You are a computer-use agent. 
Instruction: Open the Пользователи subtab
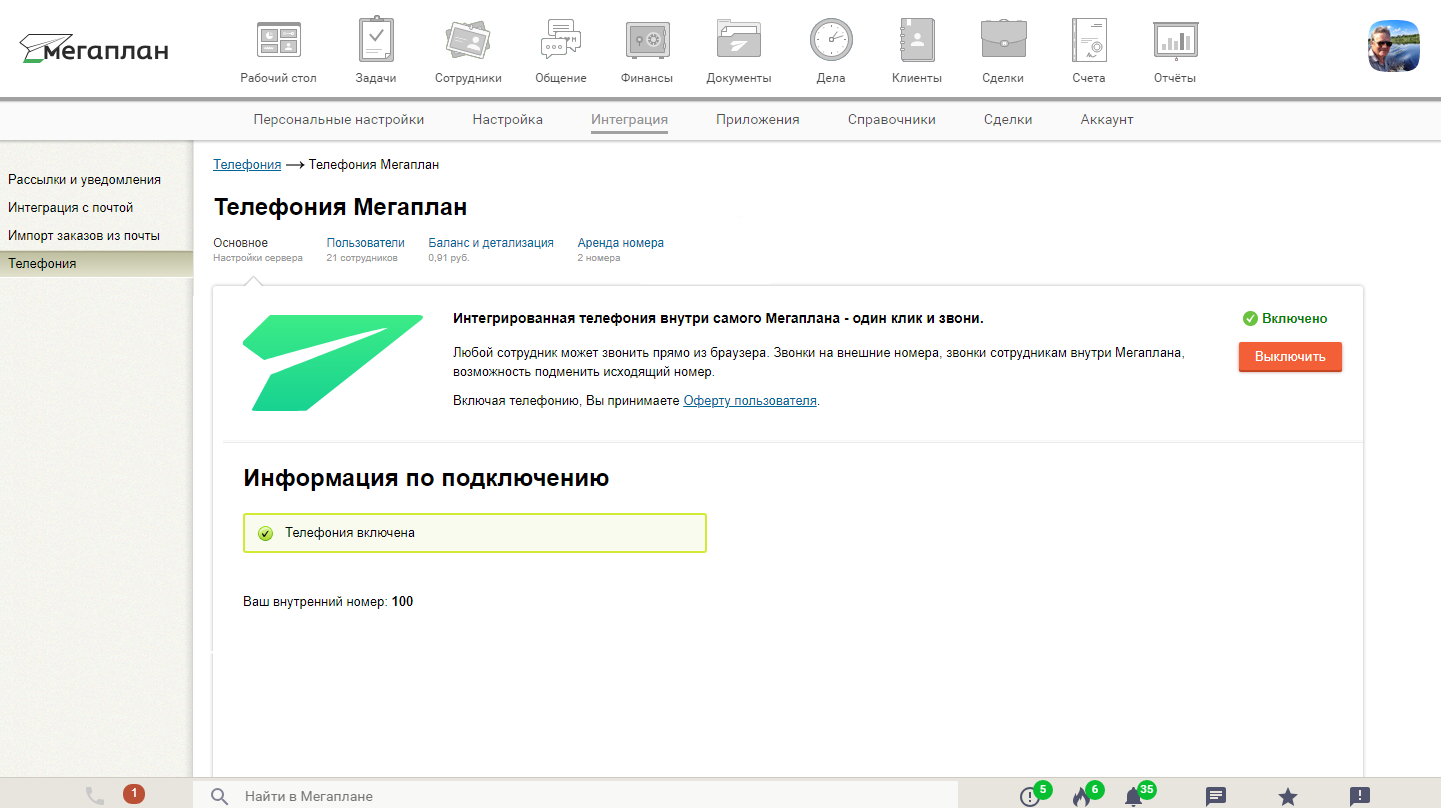tap(366, 242)
